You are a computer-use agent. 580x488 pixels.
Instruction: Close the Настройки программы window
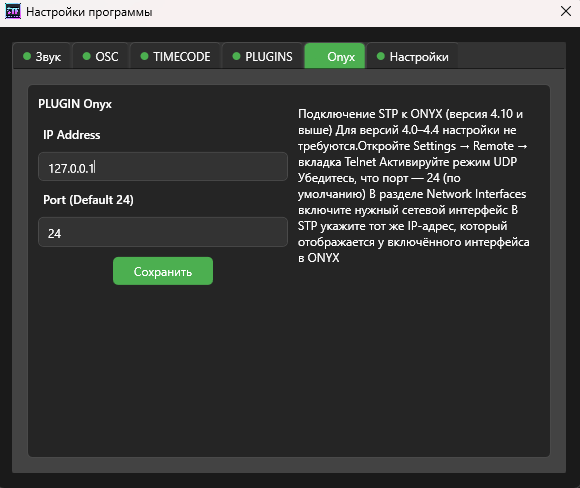[x=566, y=11]
